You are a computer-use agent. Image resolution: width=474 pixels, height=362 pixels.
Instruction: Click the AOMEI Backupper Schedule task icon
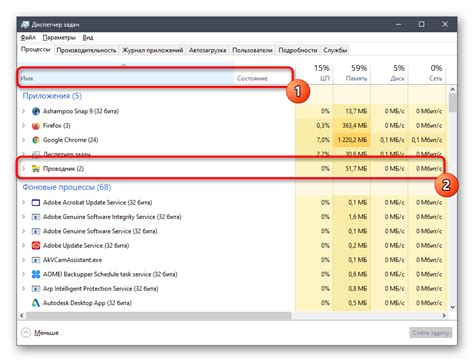[36, 274]
